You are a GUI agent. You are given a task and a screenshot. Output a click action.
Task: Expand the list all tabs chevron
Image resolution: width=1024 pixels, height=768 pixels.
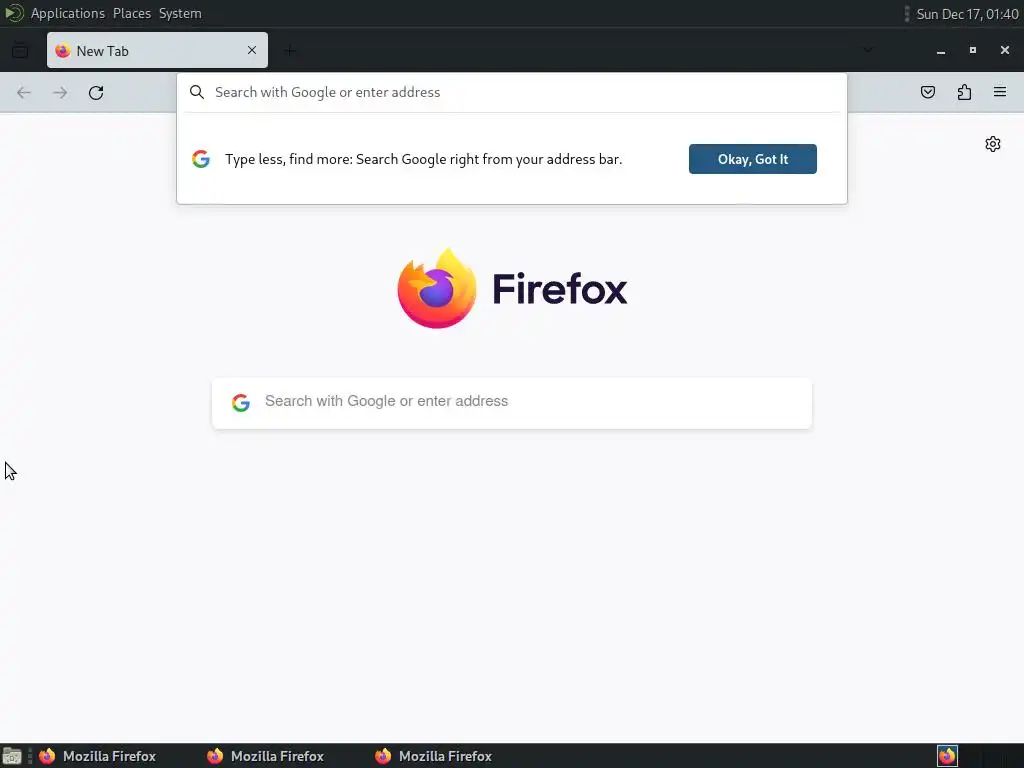coord(868,50)
